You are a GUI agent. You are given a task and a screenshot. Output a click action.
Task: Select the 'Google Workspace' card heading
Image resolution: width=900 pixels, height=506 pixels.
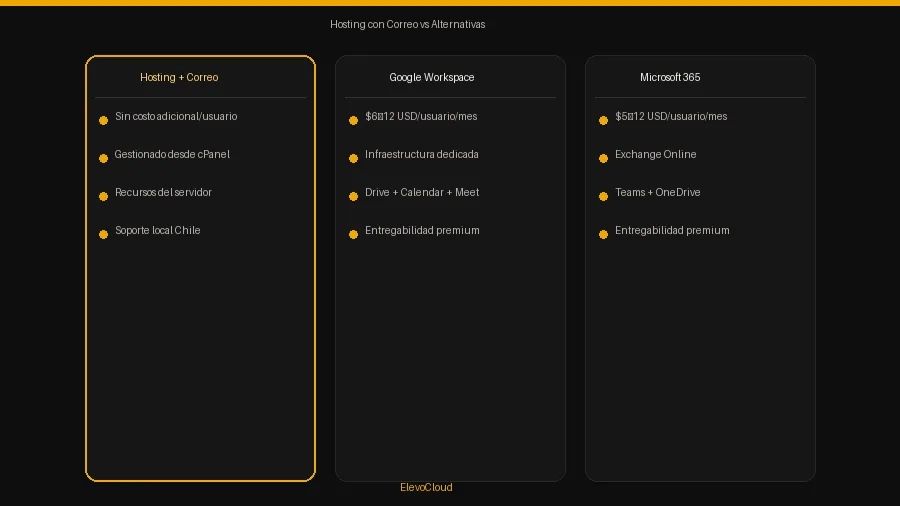point(432,77)
